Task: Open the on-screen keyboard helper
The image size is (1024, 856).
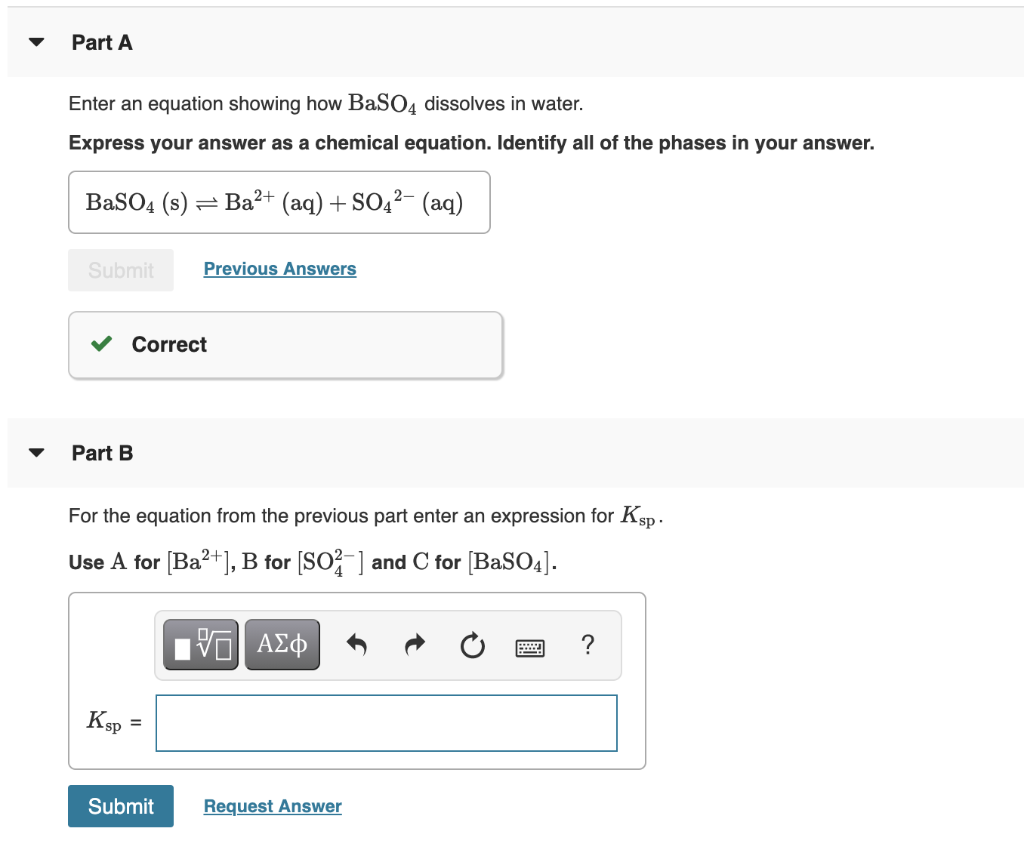Action: 530,647
